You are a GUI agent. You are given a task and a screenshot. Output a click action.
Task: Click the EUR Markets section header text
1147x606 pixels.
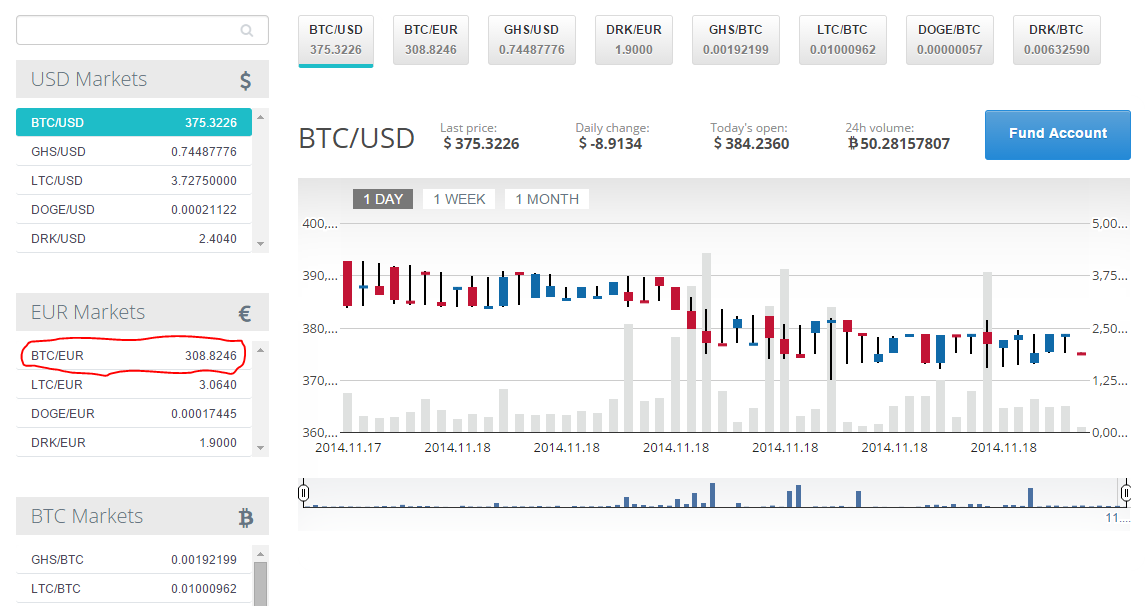coord(88,313)
